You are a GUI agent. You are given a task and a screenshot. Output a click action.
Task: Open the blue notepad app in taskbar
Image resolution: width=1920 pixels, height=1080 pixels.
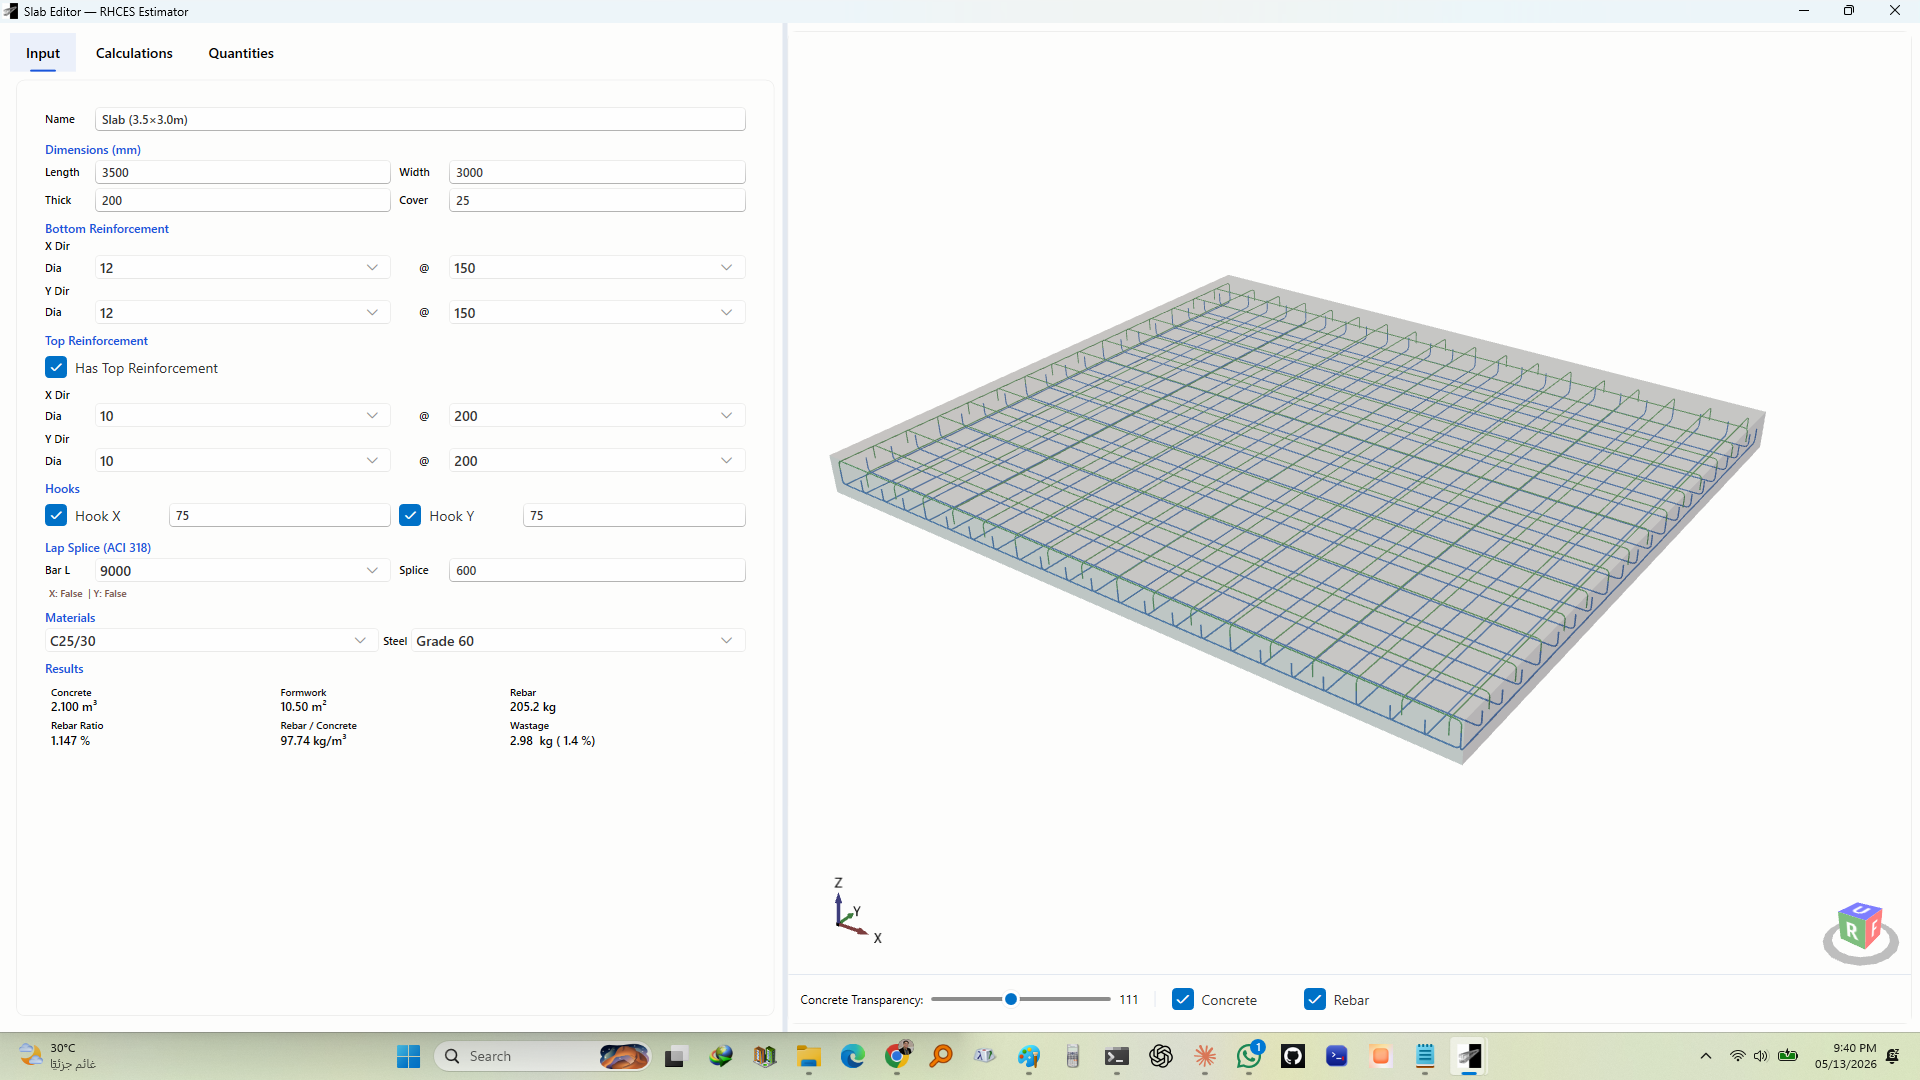pos(1425,1056)
